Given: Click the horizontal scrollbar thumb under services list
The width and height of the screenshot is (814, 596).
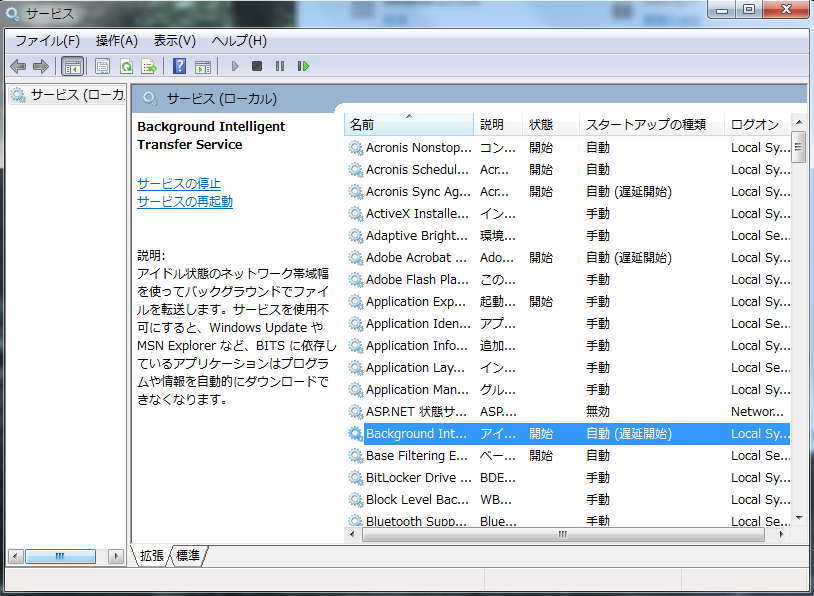Looking at the screenshot, I should tap(563, 534).
